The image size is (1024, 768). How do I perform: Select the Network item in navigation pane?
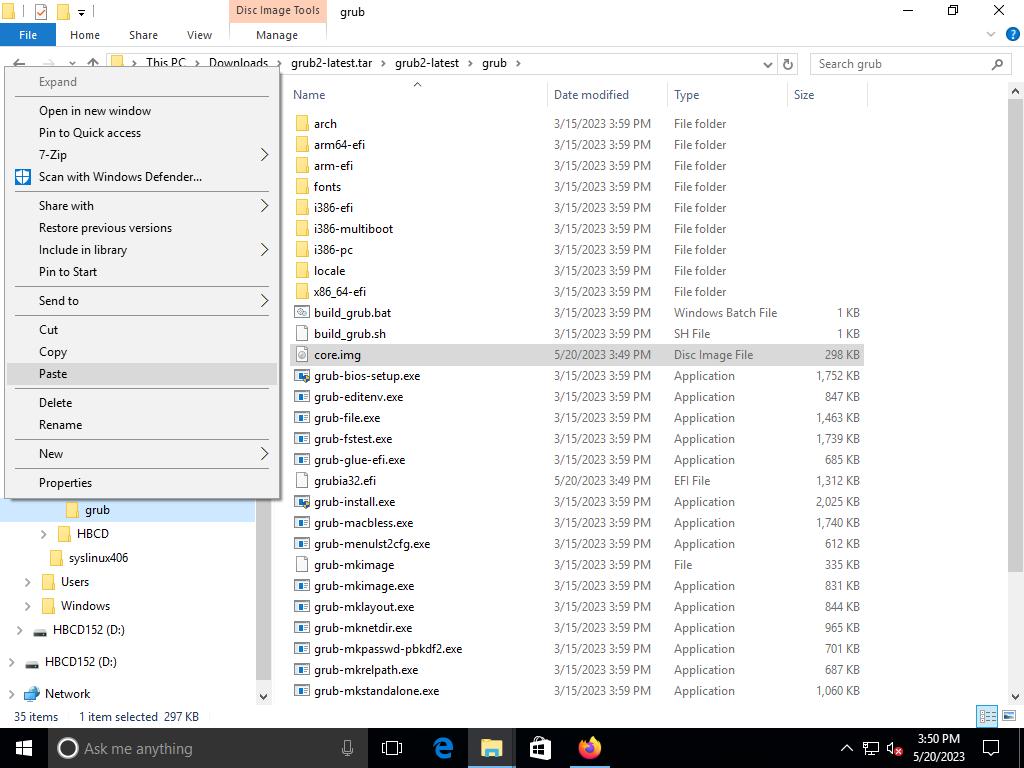tap(67, 694)
